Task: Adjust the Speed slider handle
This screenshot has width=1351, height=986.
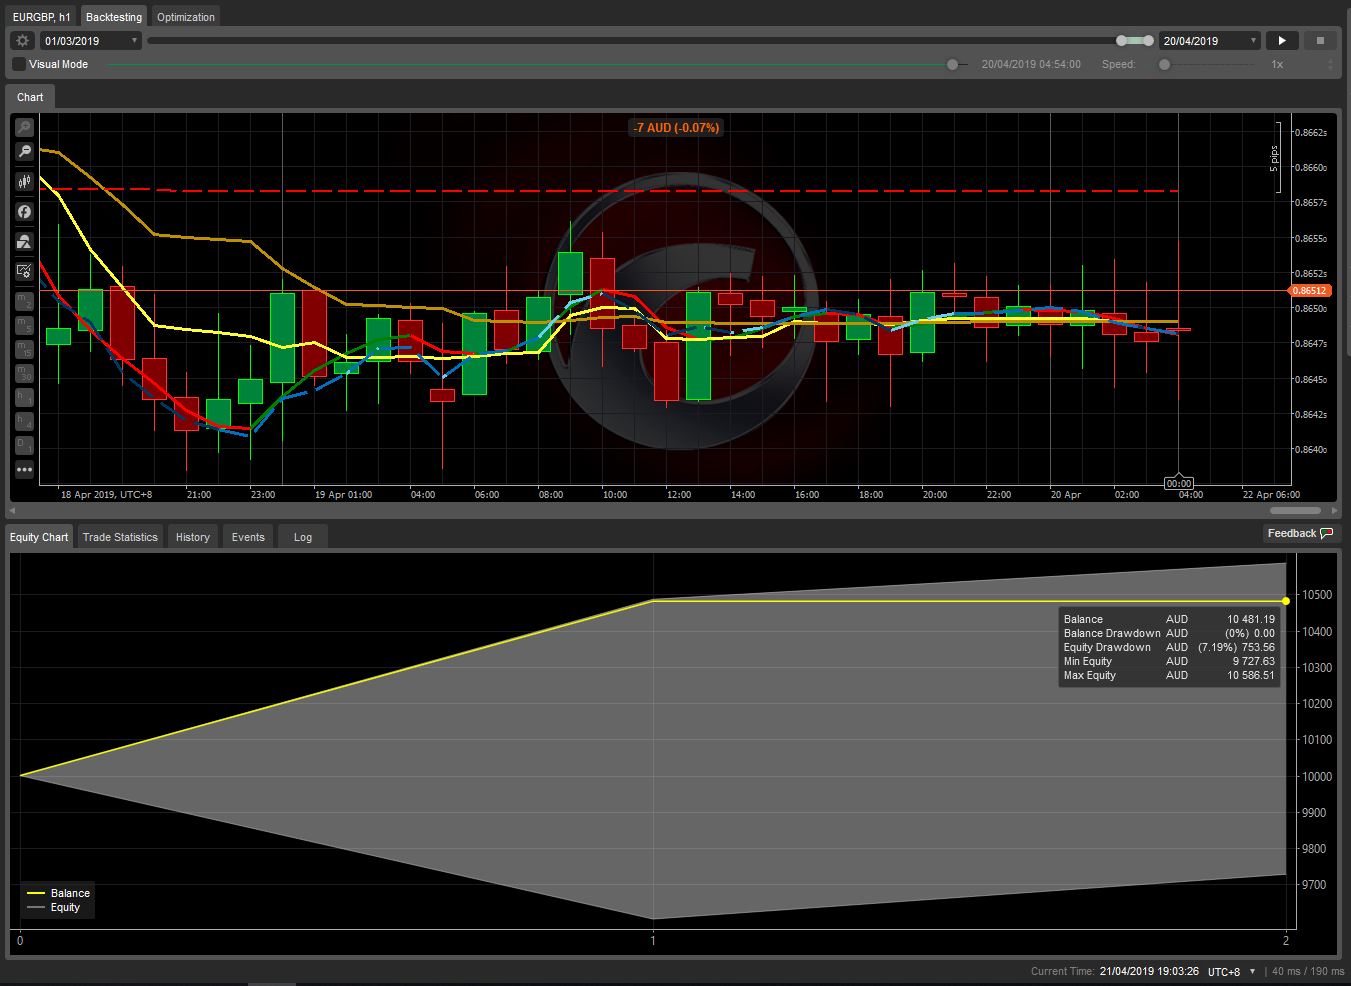Action: (x=1164, y=64)
